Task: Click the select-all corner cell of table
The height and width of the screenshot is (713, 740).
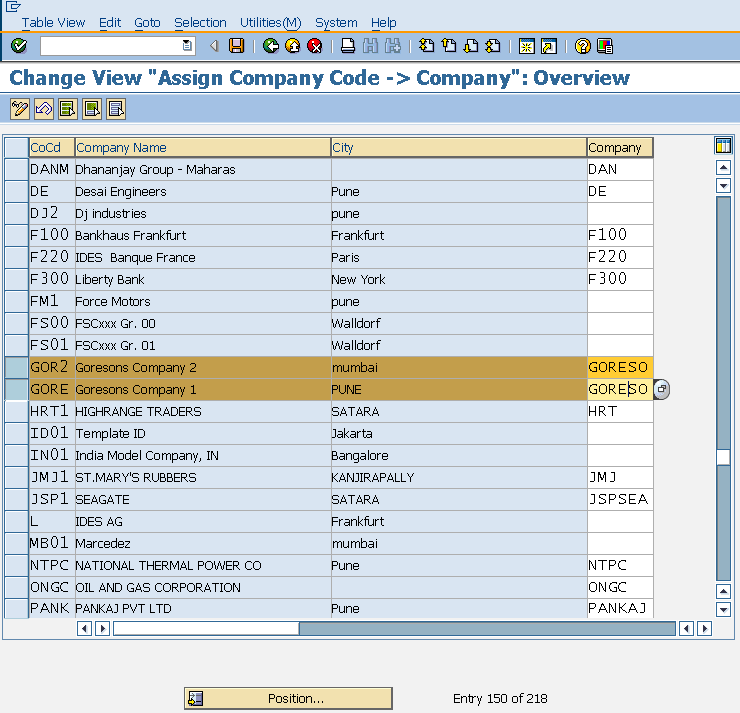Action: 17,148
